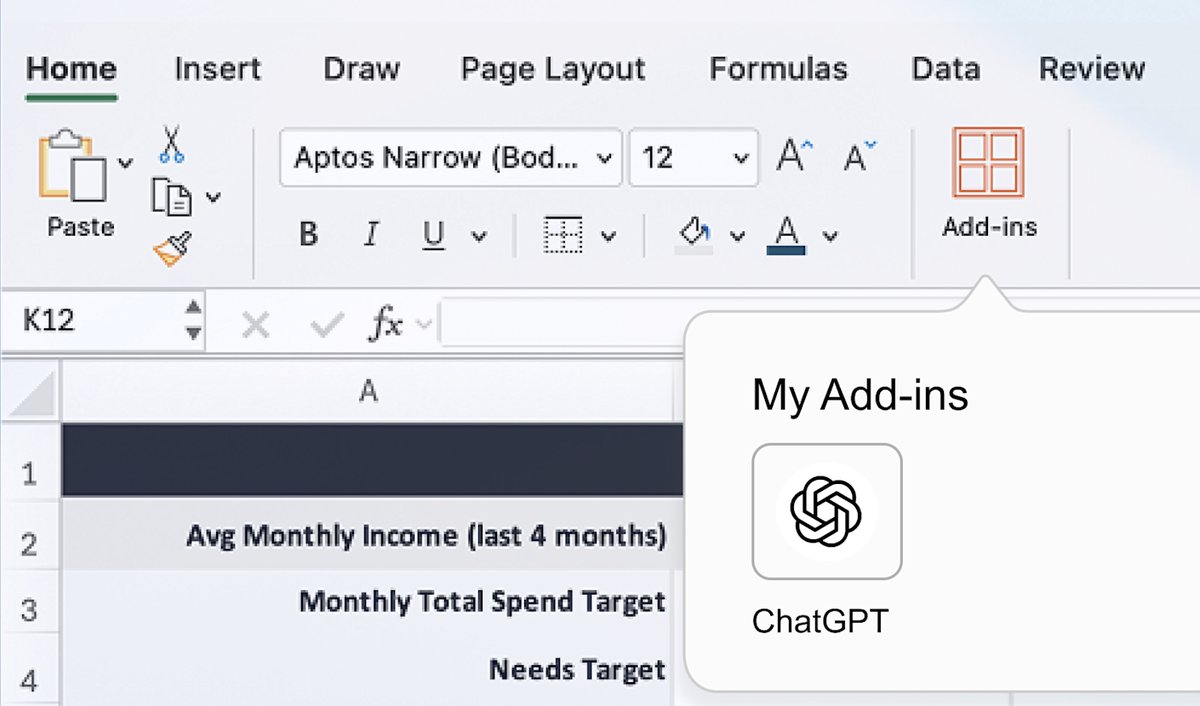Switch to the Home tab
Image resolution: width=1200 pixels, height=706 pixels.
coord(71,70)
